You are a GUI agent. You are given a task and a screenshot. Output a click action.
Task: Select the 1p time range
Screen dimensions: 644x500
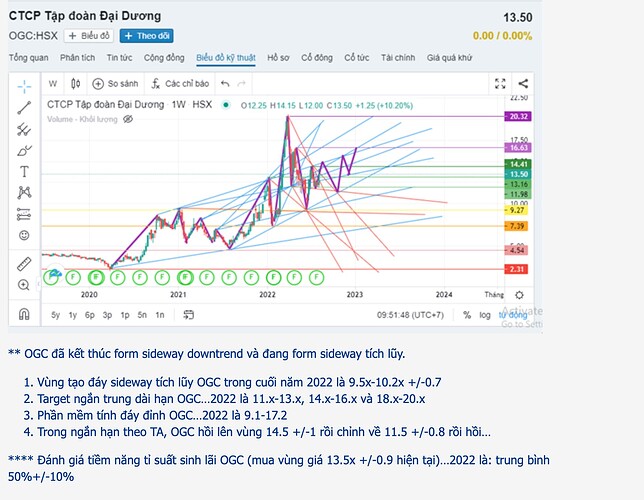125,315
